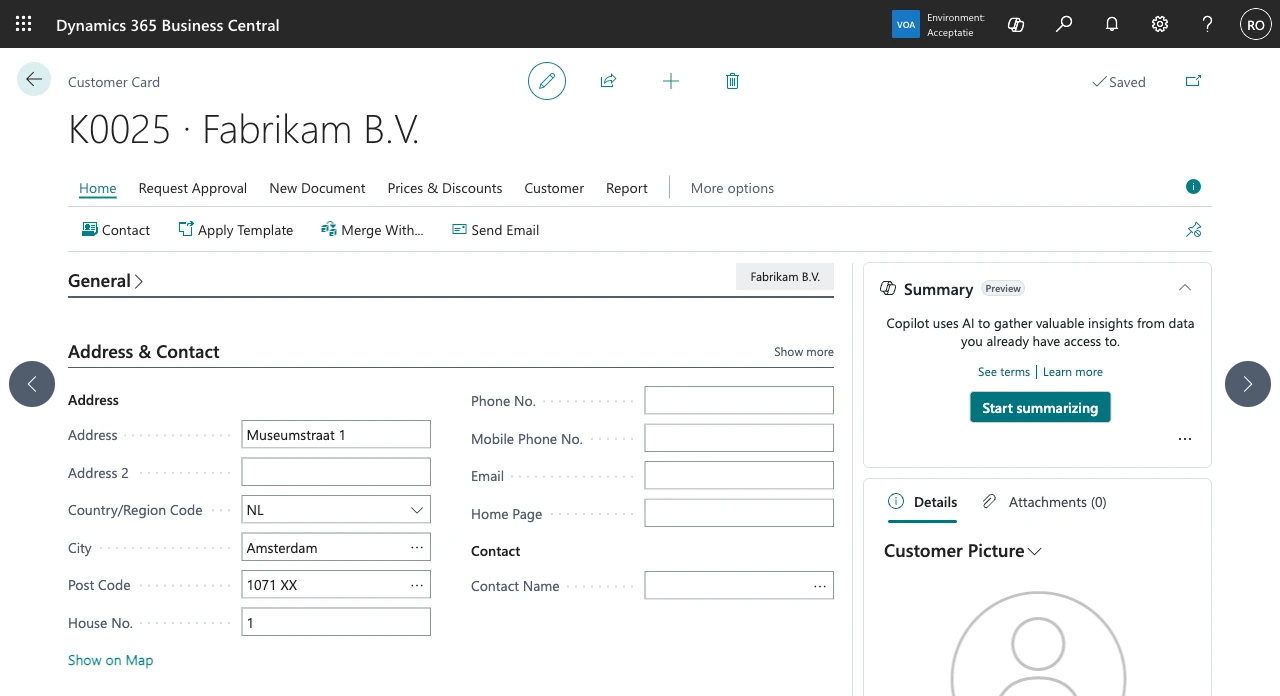
Task: Open the Summary panel more options ellipsis
Action: [1185, 439]
